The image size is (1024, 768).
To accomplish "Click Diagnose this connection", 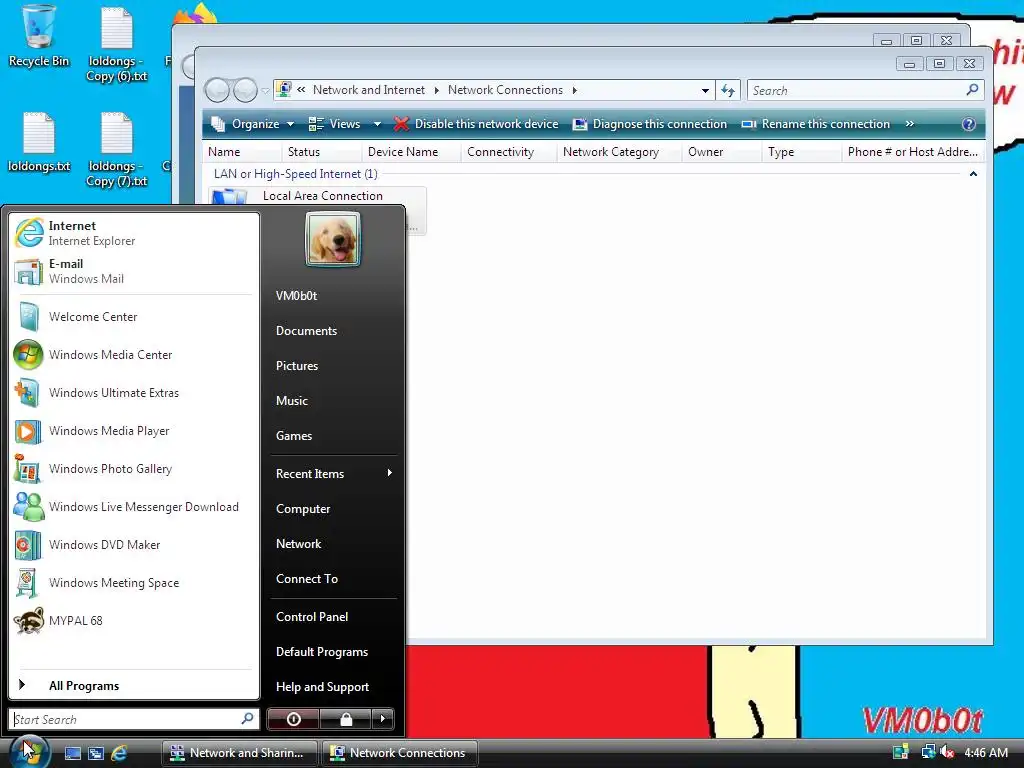I will [650, 124].
